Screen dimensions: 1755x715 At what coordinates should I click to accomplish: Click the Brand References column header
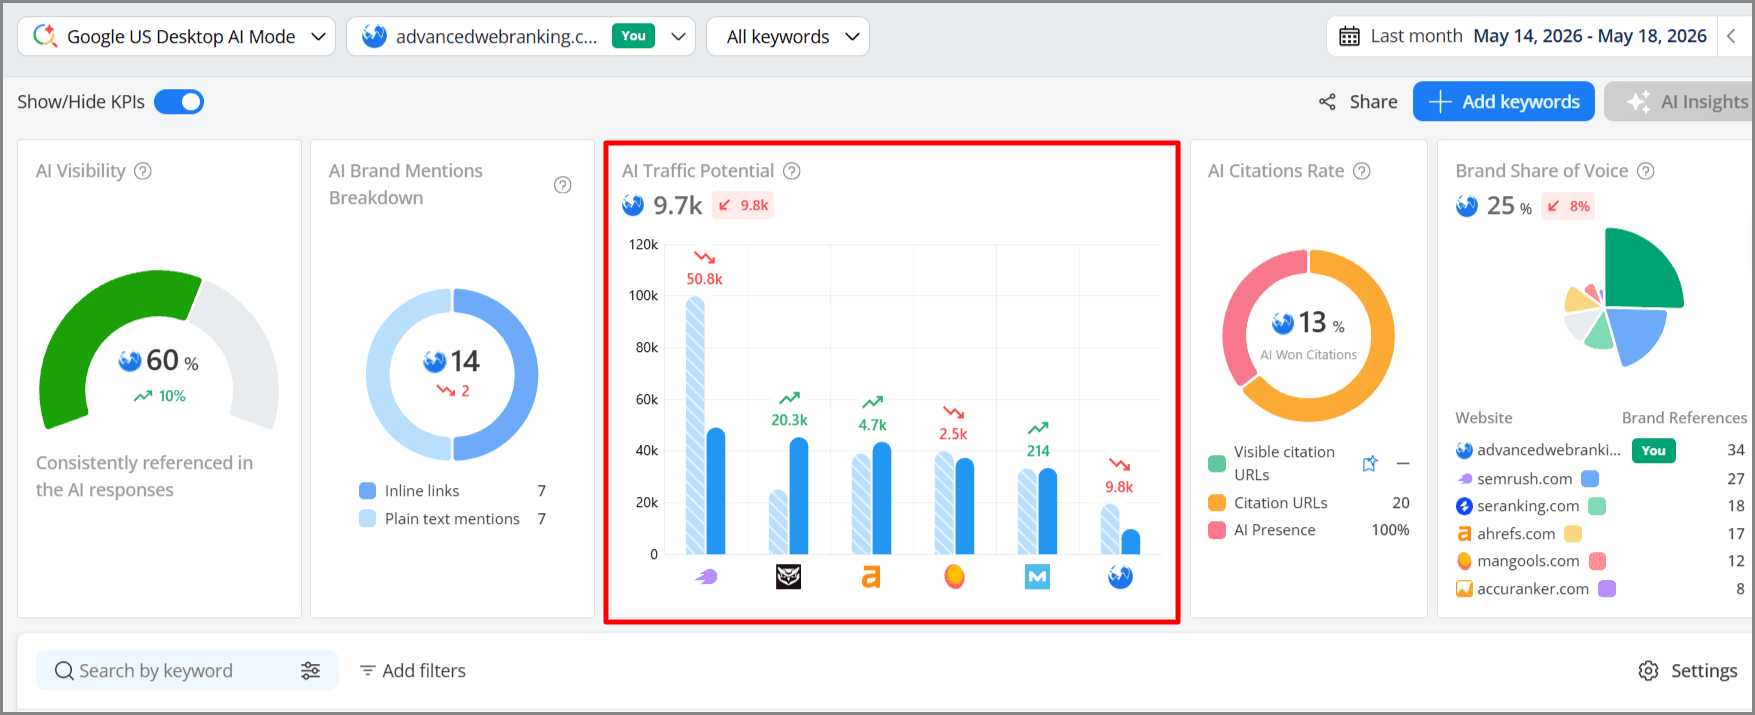pos(1684,418)
